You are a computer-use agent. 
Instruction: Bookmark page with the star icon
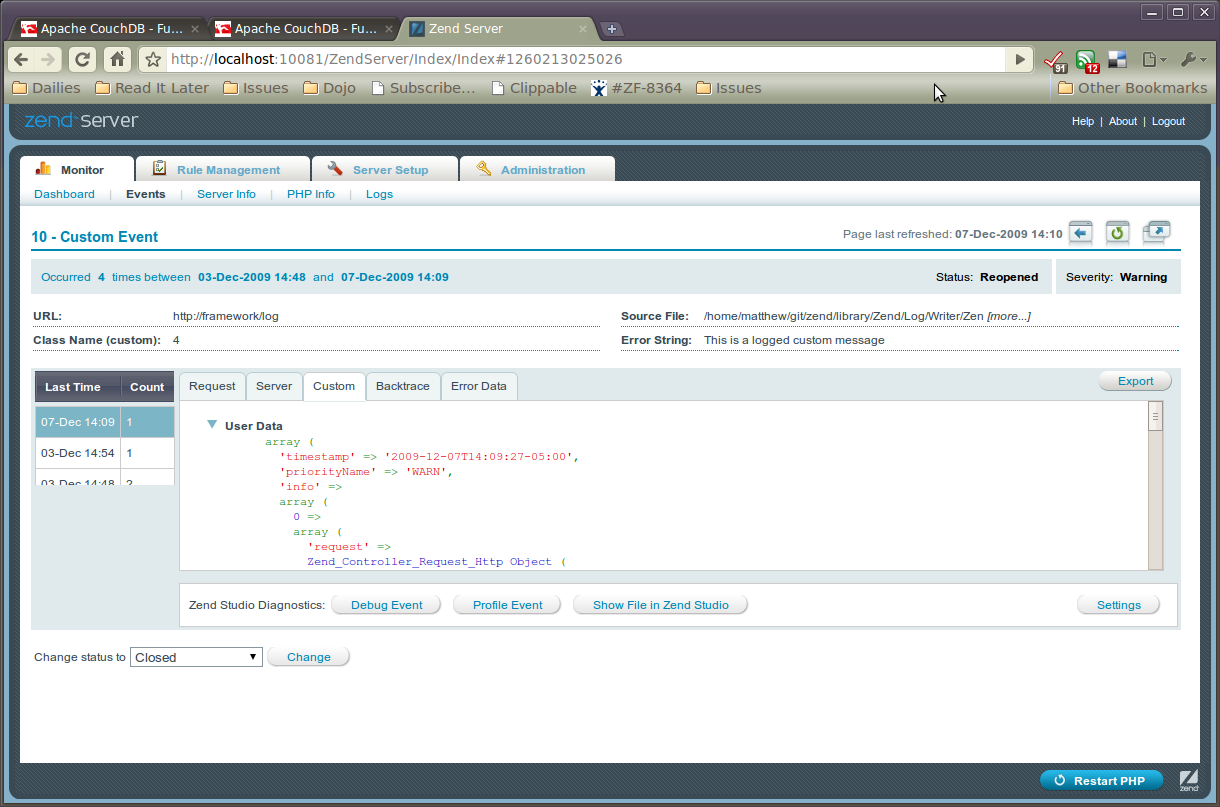pyautogui.click(x=153, y=60)
